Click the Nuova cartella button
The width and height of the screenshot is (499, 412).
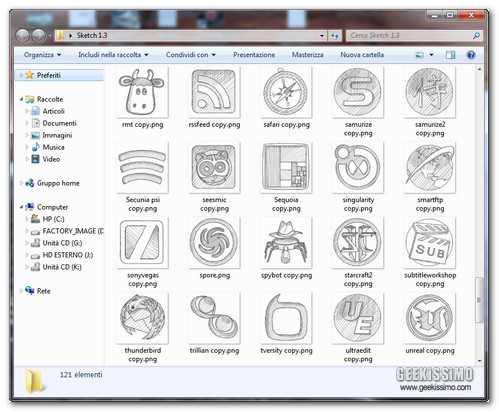[x=362, y=55]
